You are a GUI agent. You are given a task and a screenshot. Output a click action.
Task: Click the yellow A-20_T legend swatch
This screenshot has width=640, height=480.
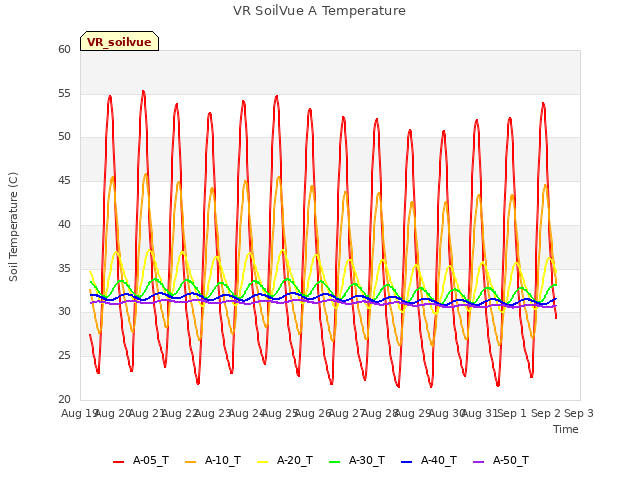tap(262, 462)
